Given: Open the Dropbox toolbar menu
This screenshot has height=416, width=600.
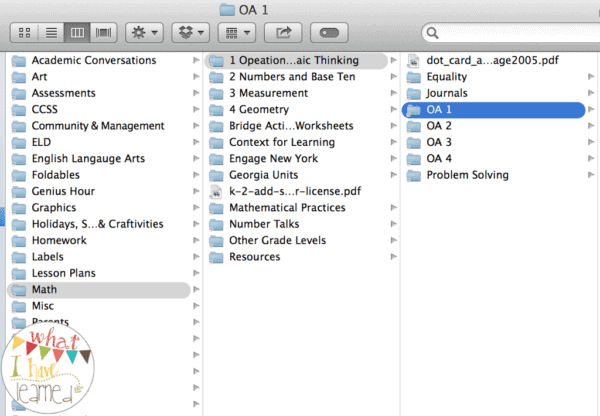Looking at the screenshot, I should 191,33.
